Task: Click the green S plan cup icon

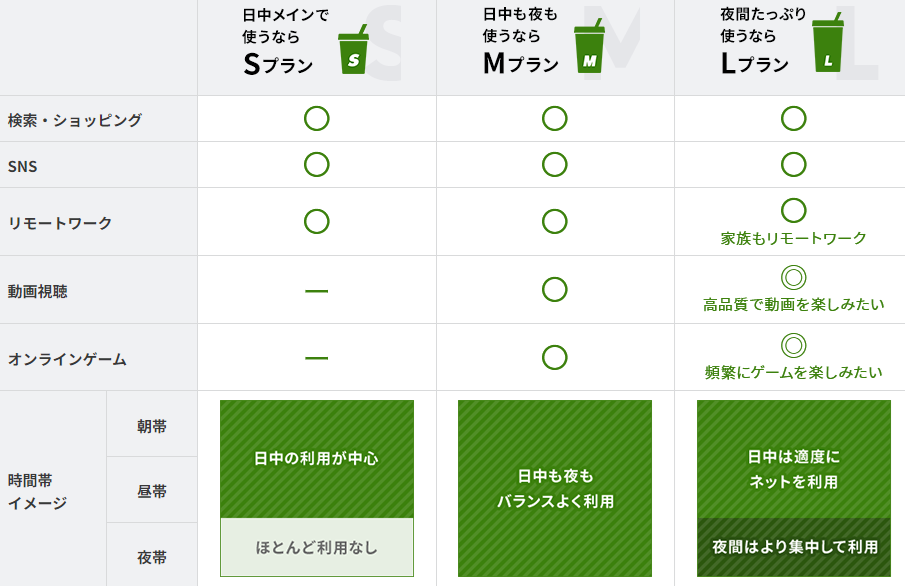Action: (x=353, y=50)
